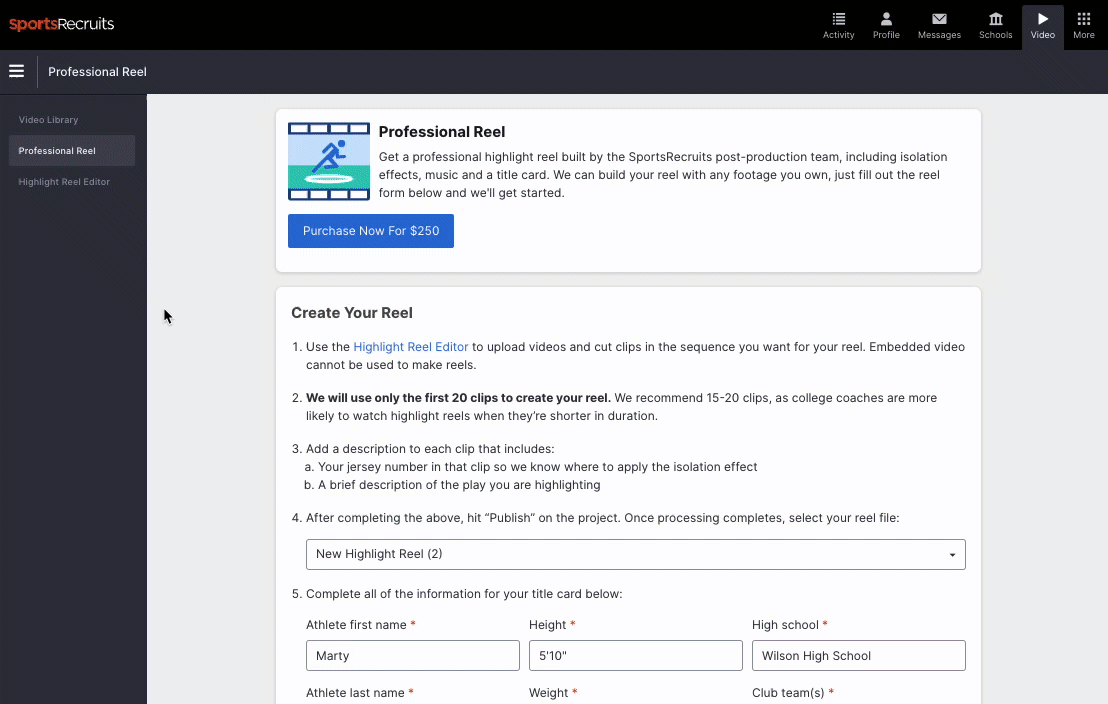Click the SportsRecruits logo
1108x704 pixels.
(61, 24)
